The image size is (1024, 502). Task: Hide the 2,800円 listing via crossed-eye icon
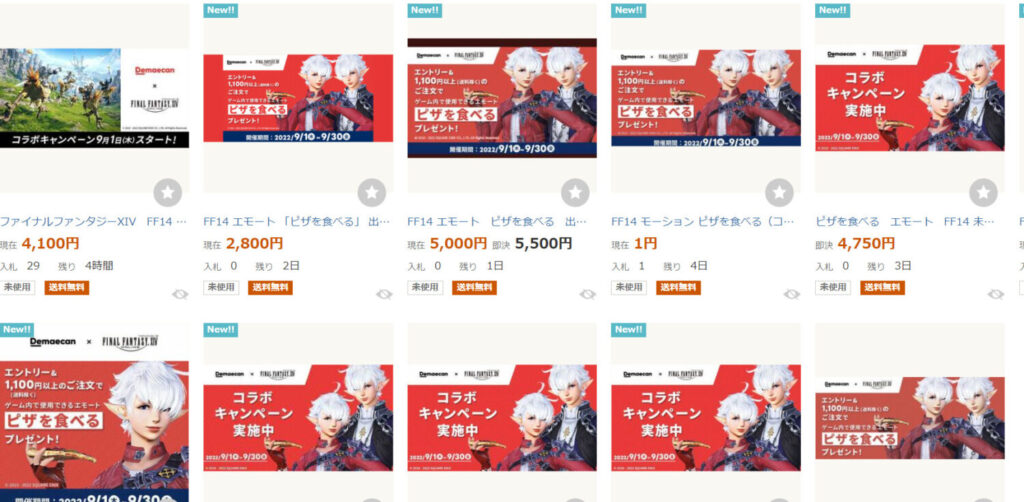coord(384,294)
